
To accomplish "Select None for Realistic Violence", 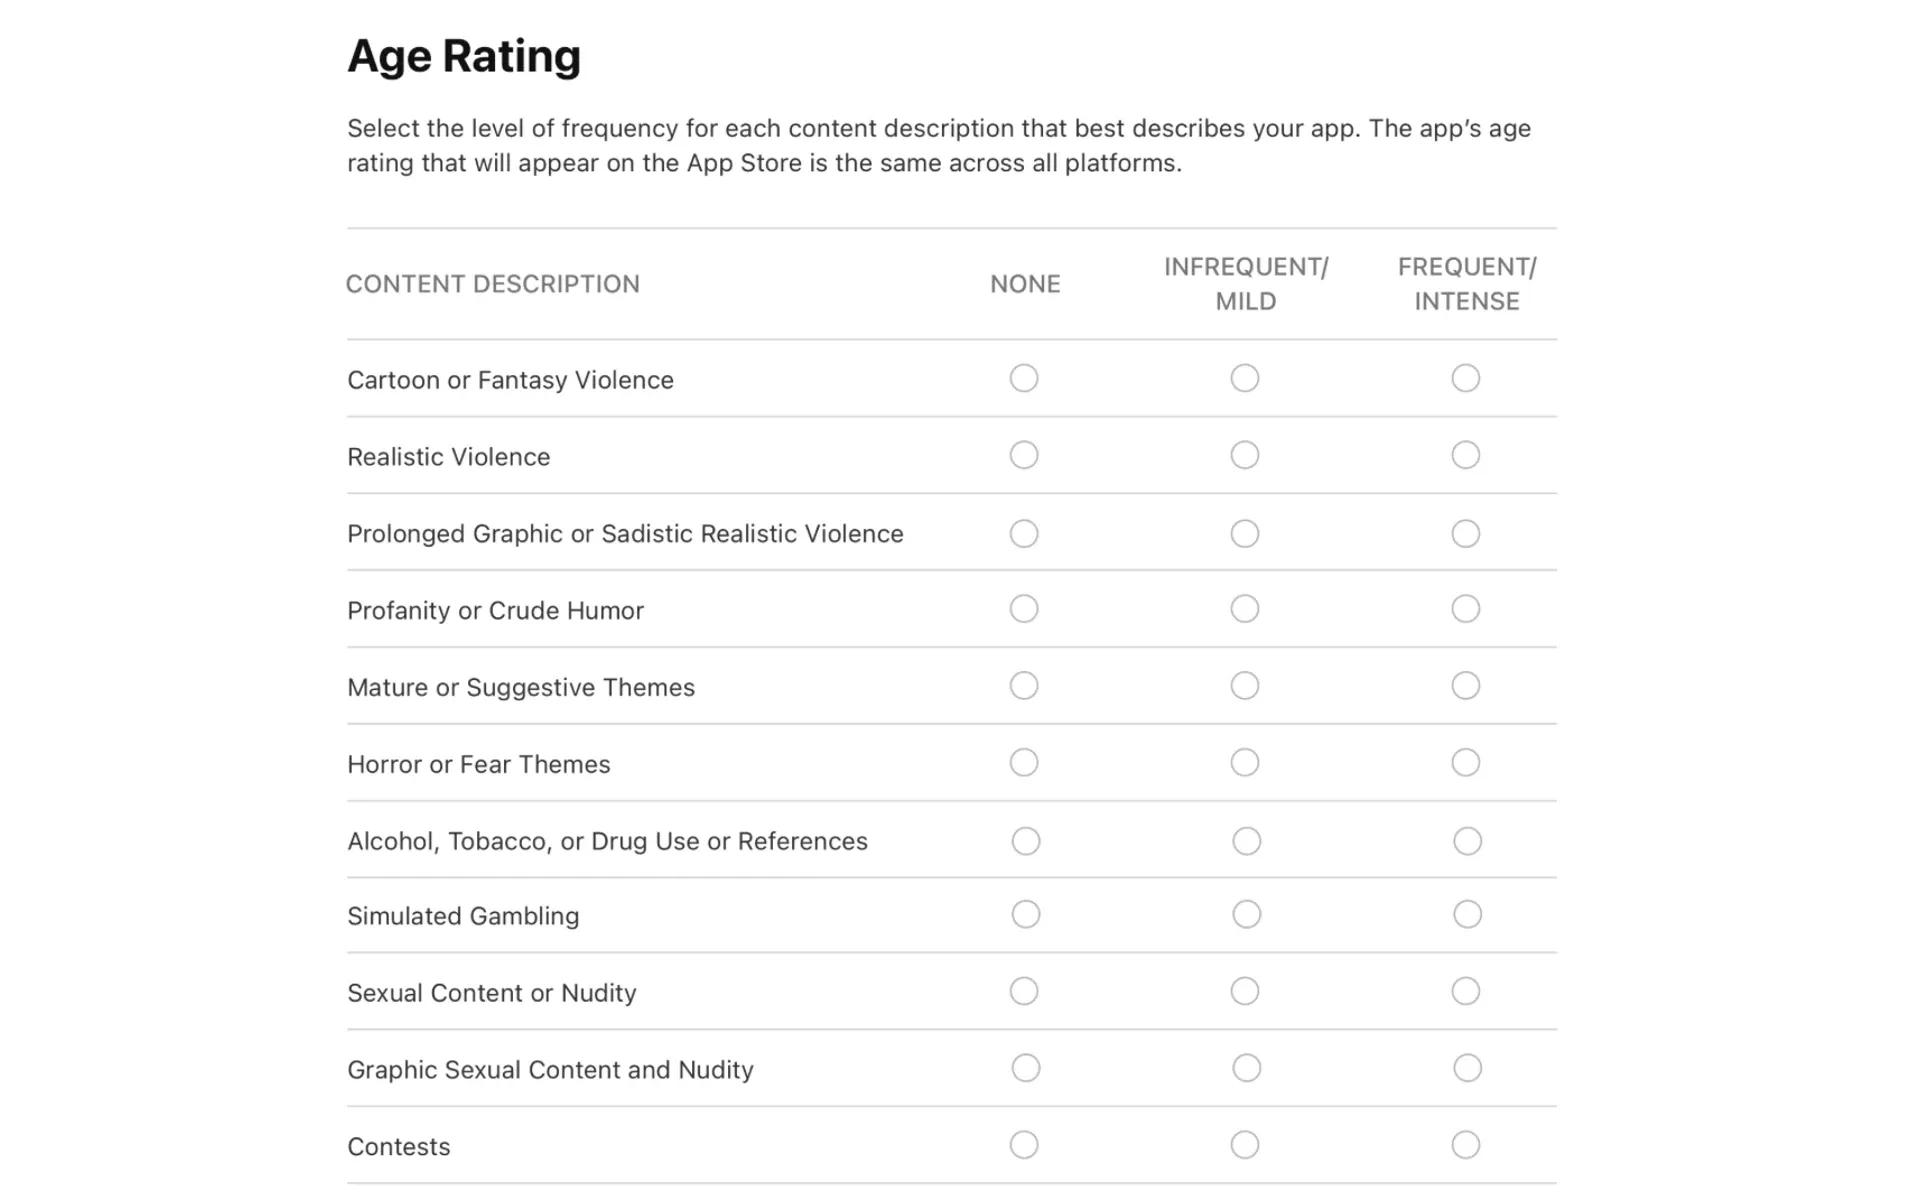I will 1024,455.
